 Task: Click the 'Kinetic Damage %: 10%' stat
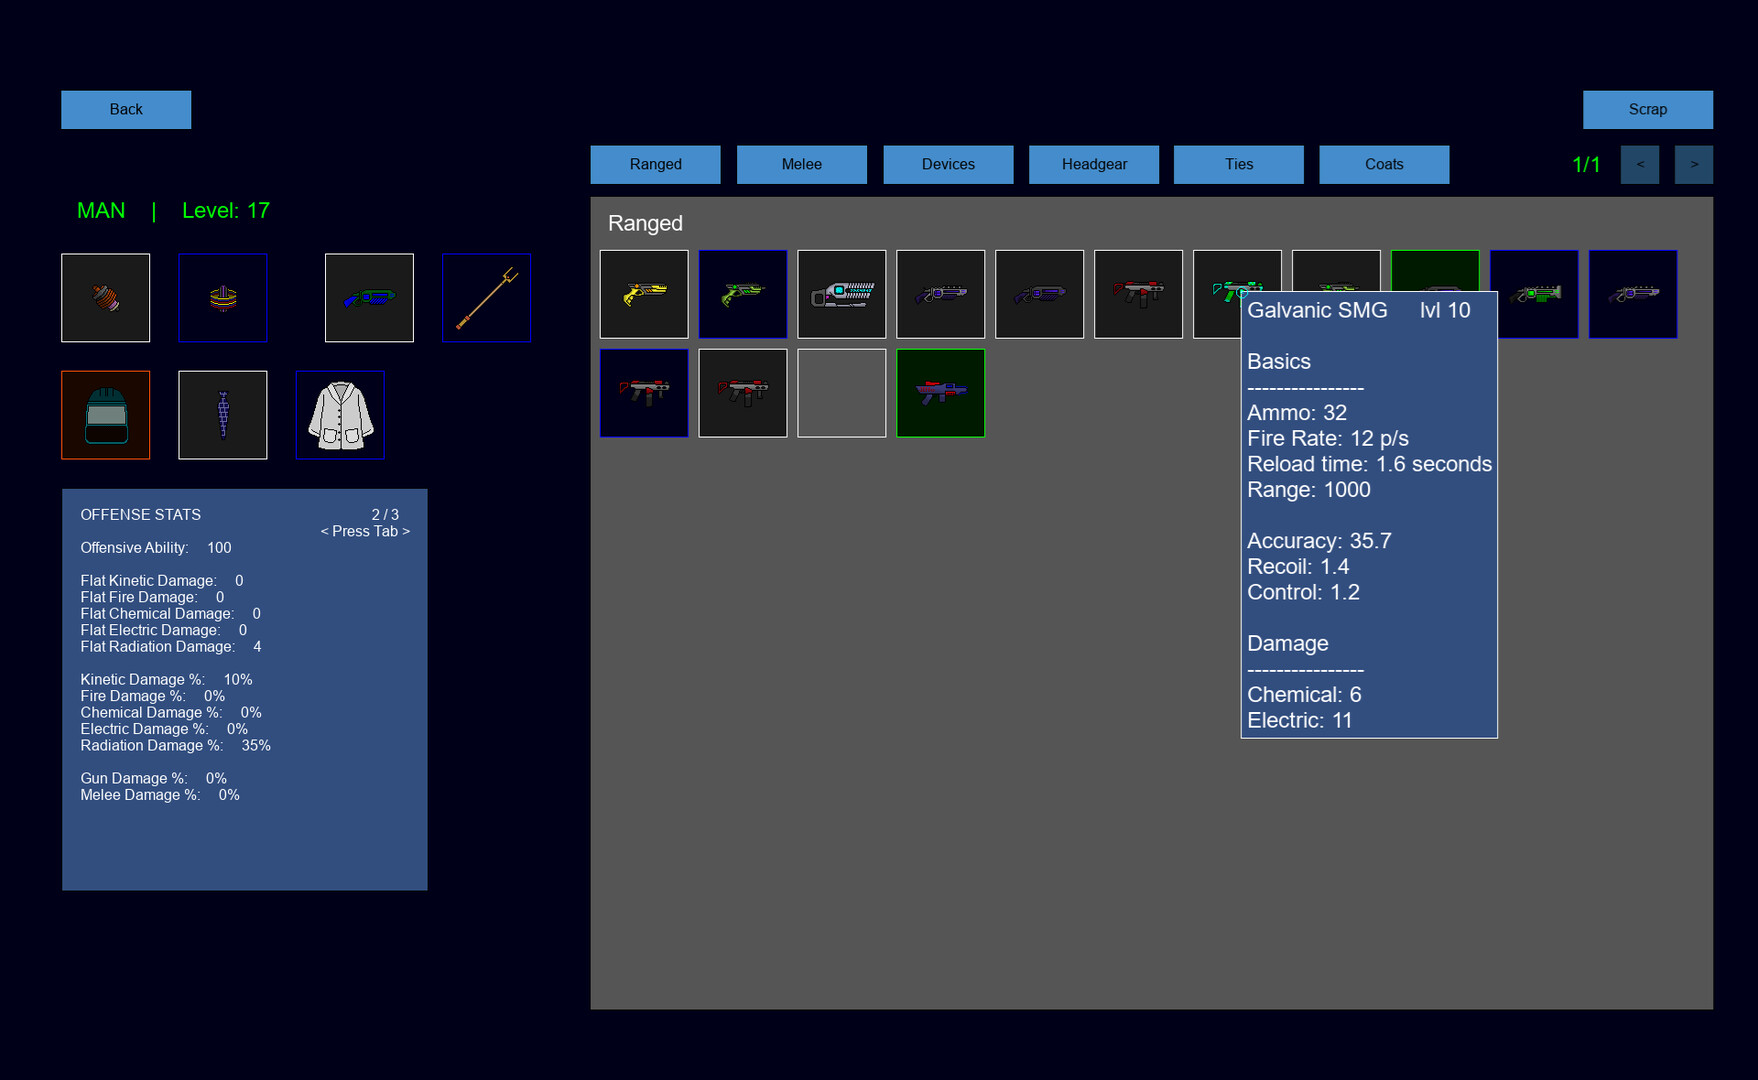click(x=166, y=680)
